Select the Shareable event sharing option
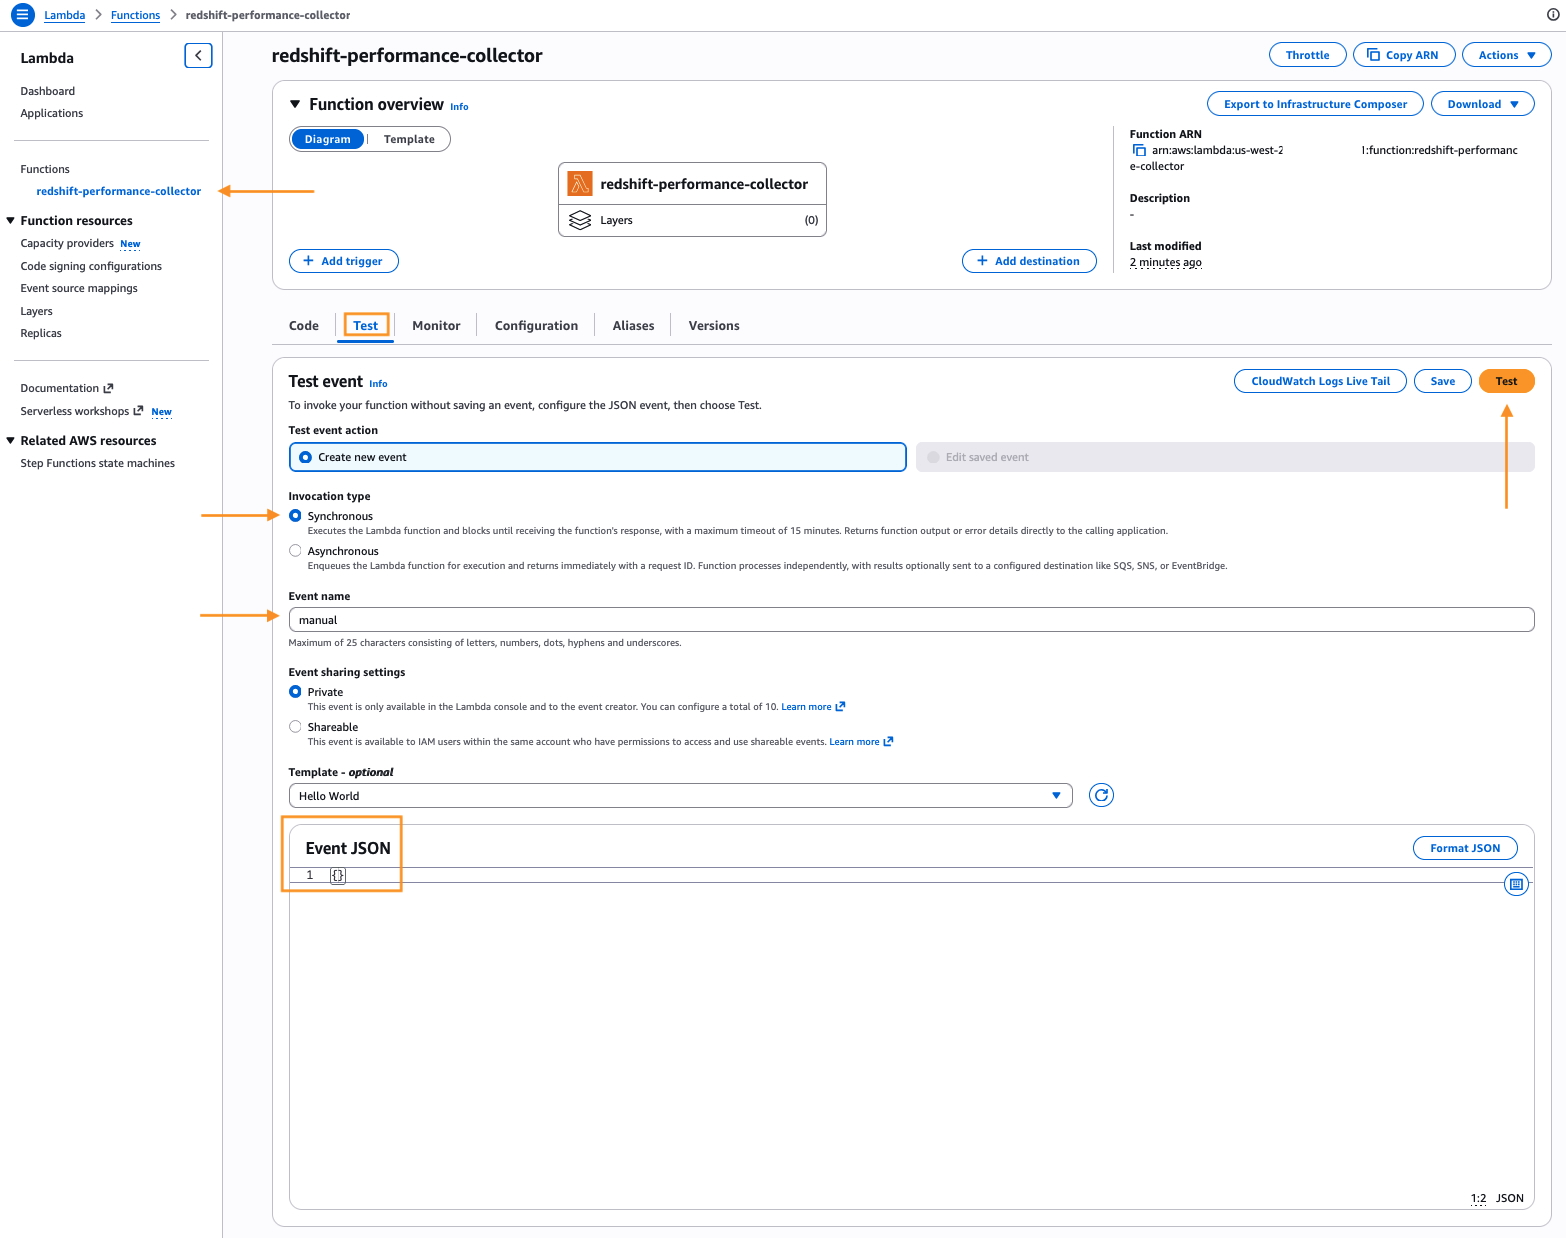Screen dimensions: 1566x1238 coord(295,727)
